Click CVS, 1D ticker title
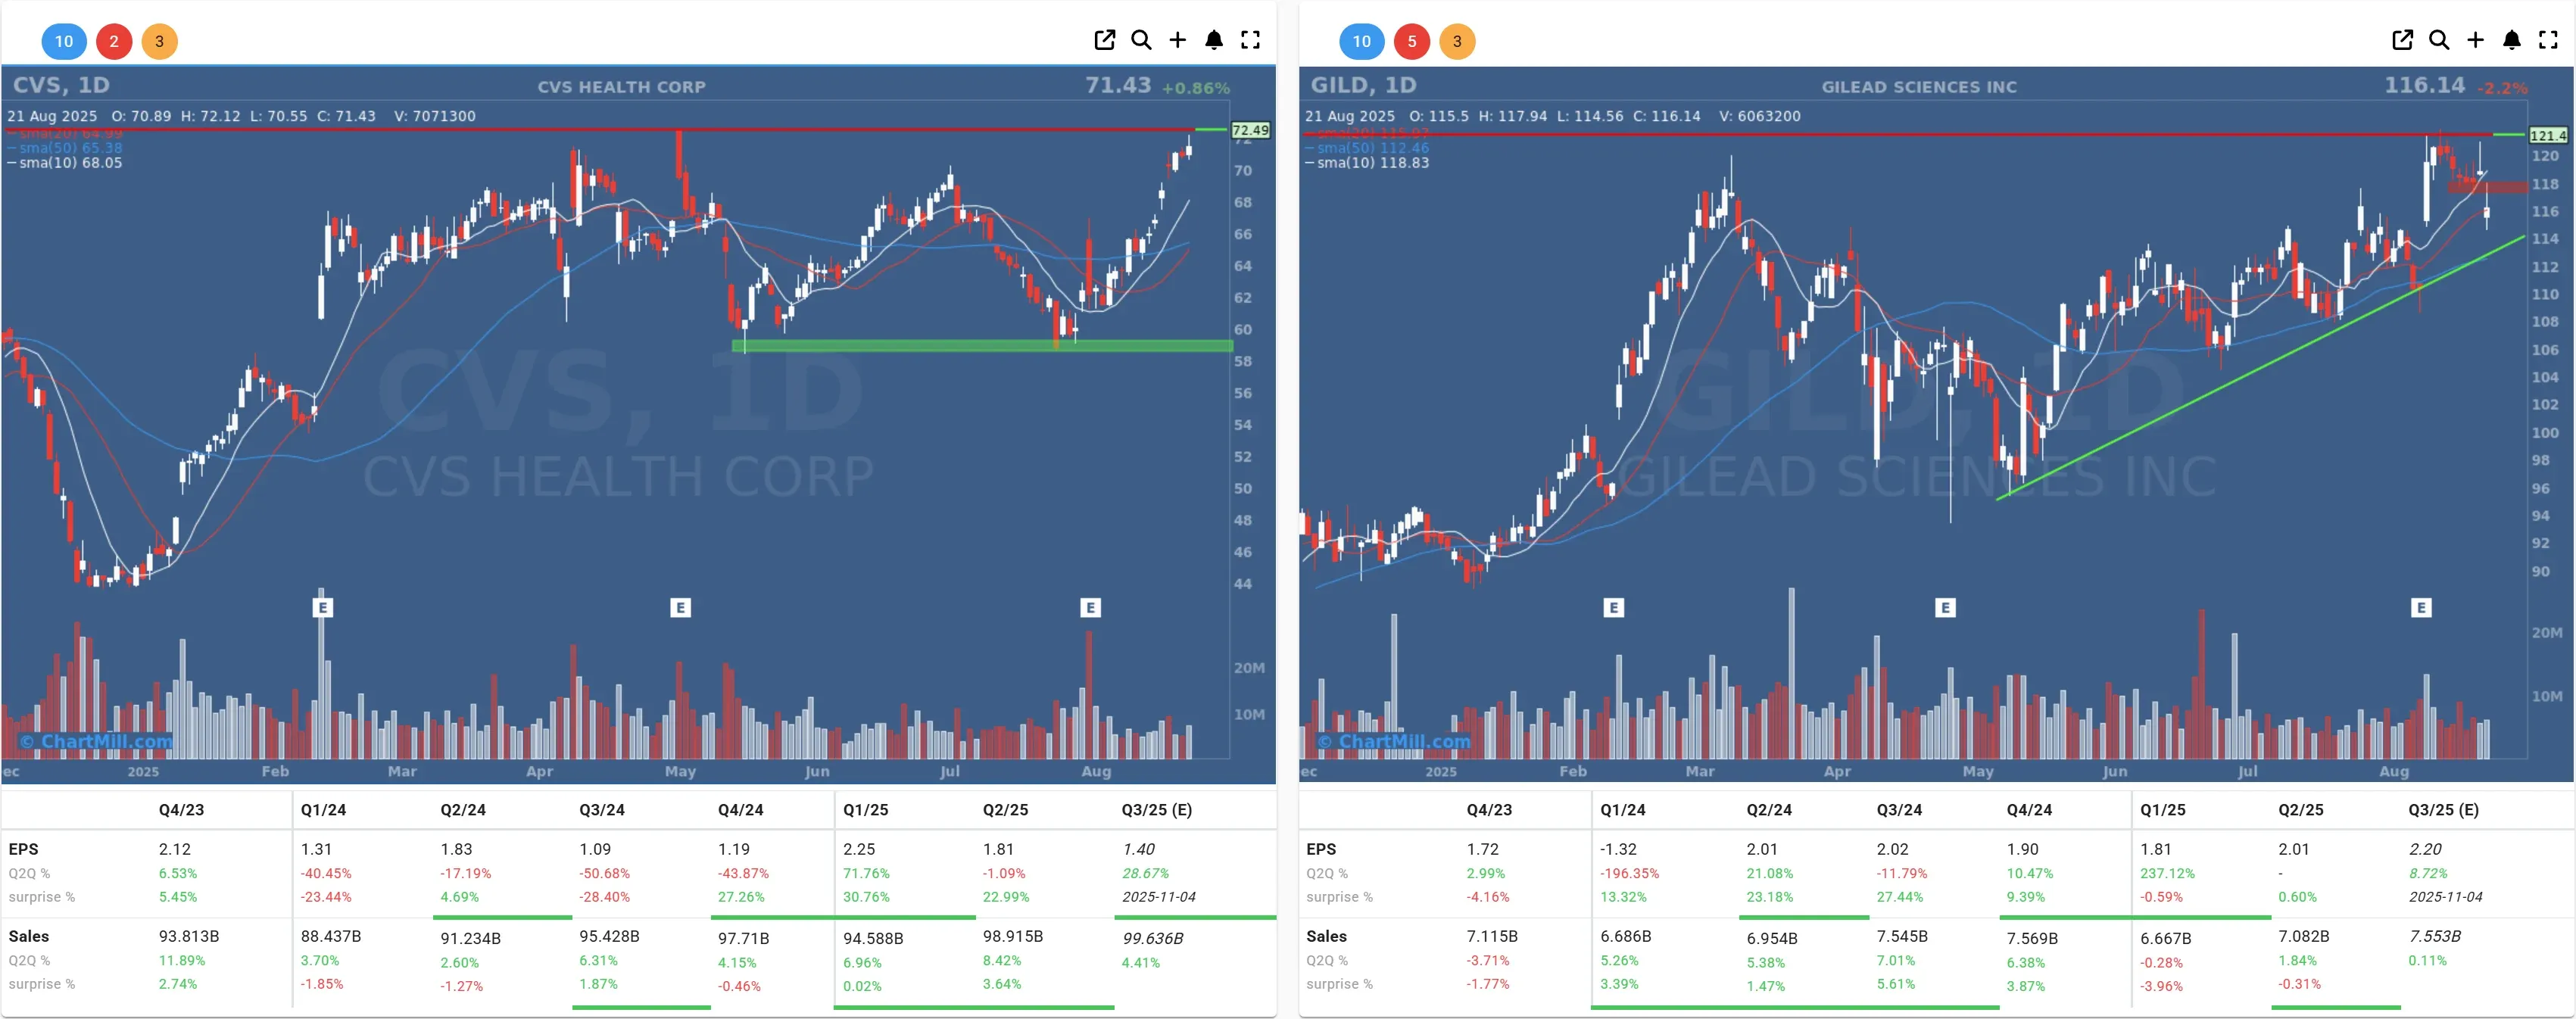The width and height of the screenshot is (2576, 1019). pos(61,85)
